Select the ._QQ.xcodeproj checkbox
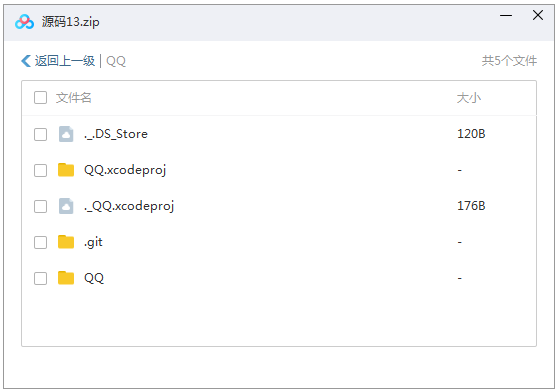 tap(40, 206)
